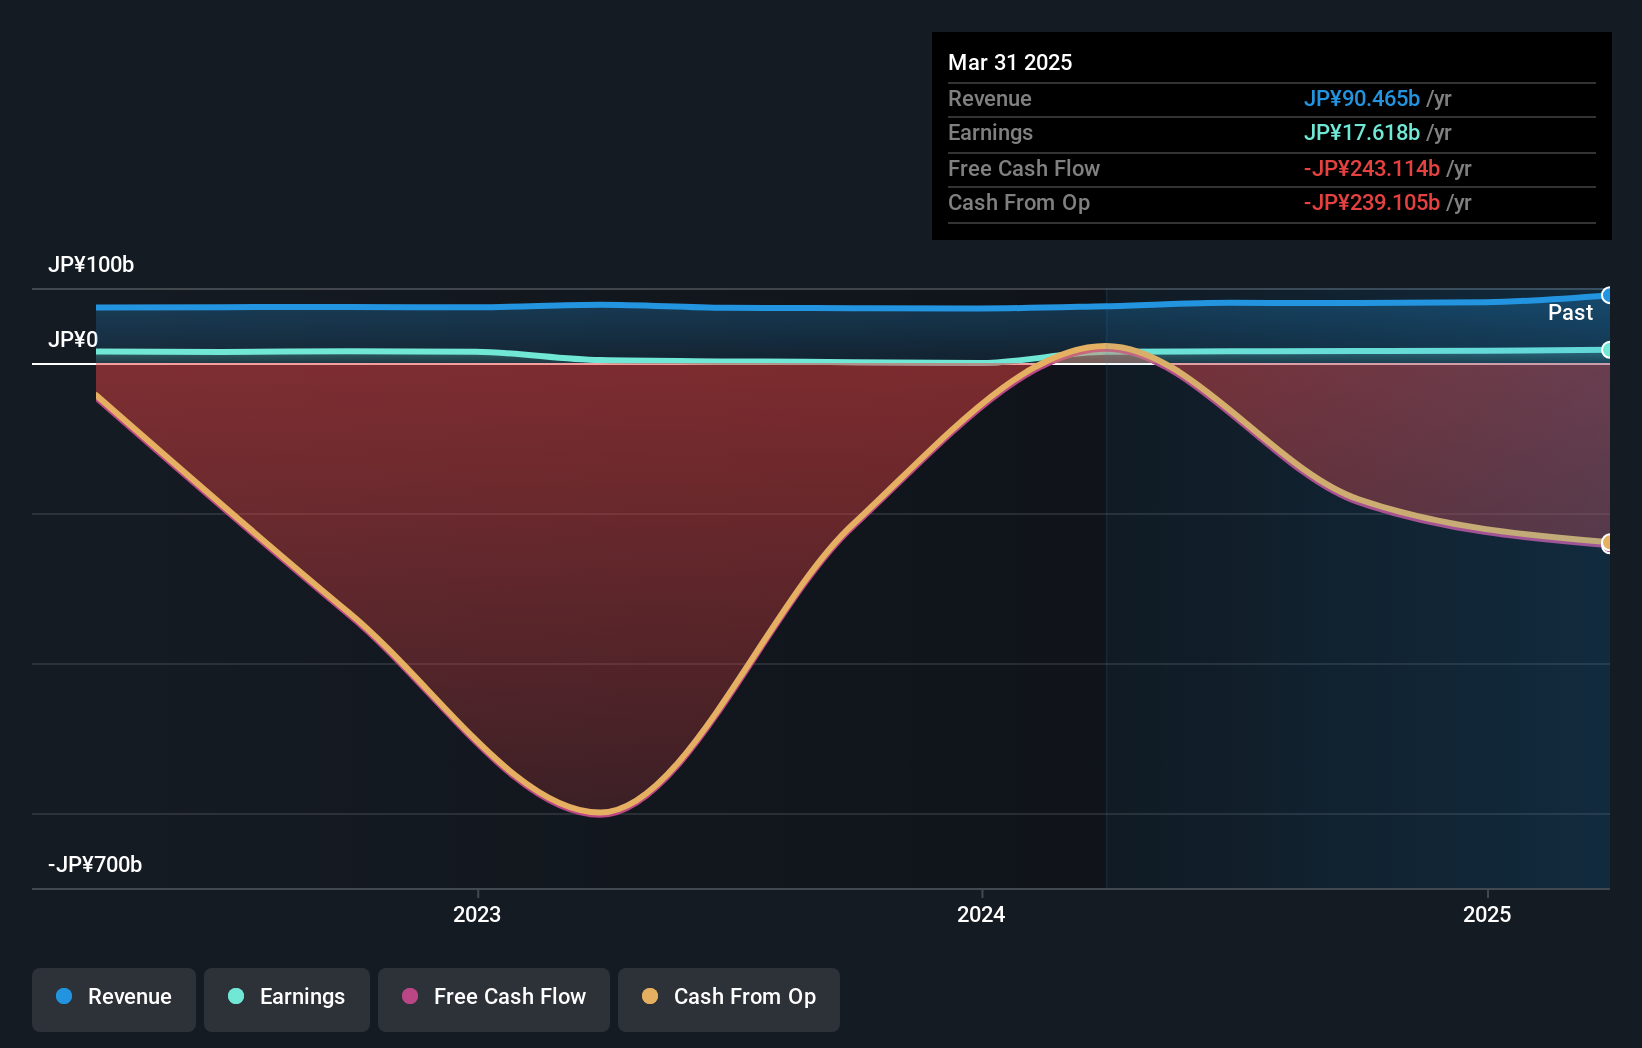The width and height of the screenshot is (1642, 1048).
Task: Click the Mar 31 2025 tooltip date
Action: 1010,62
